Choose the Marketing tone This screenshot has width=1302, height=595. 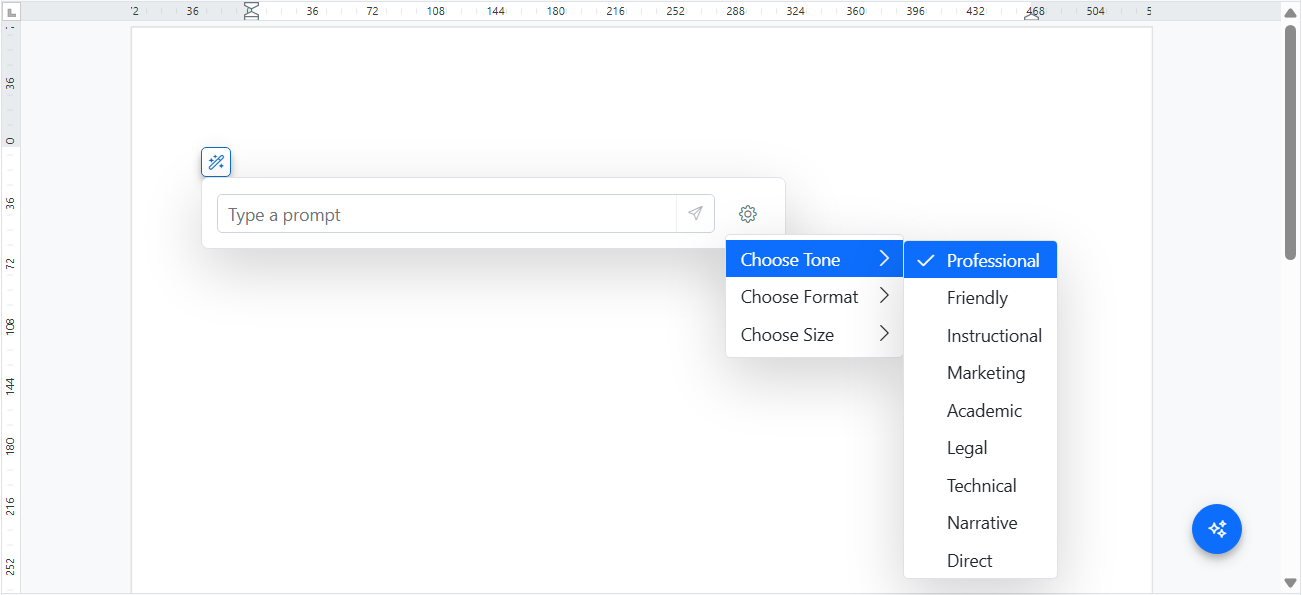click(980, 373)
